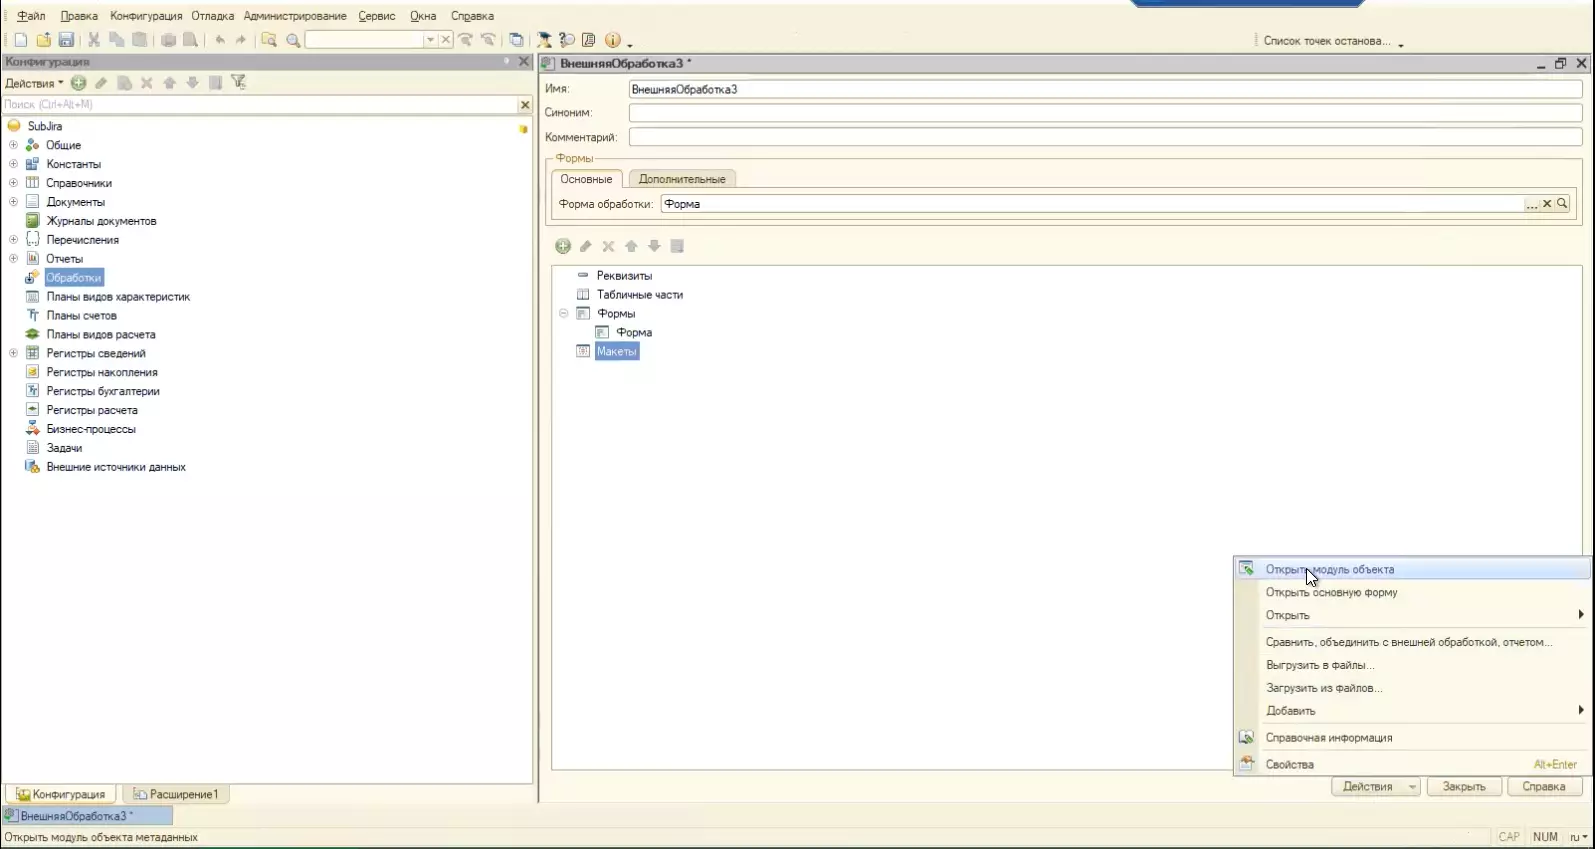
Task: Click the green Add button in Configuration panel
Action: coord(79,83)
